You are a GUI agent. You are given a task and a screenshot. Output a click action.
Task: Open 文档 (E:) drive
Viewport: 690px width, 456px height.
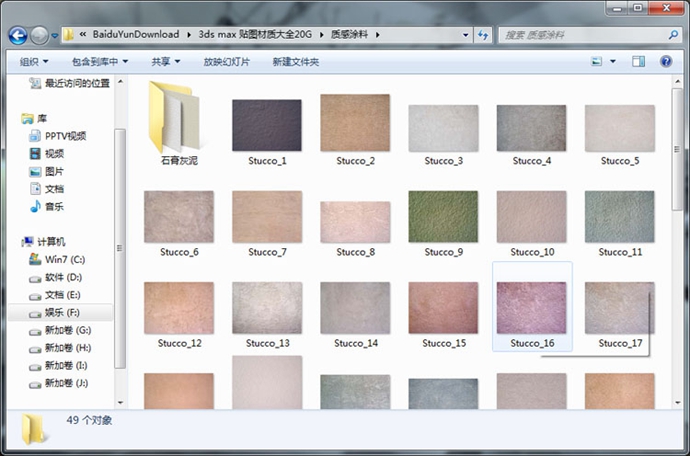(x=55, y=295)
